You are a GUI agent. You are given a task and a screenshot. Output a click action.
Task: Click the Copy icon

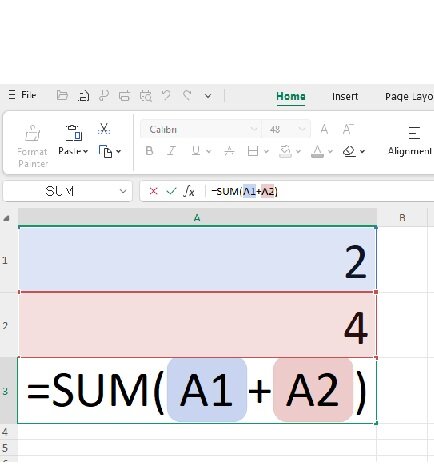(x=105, y=151)
